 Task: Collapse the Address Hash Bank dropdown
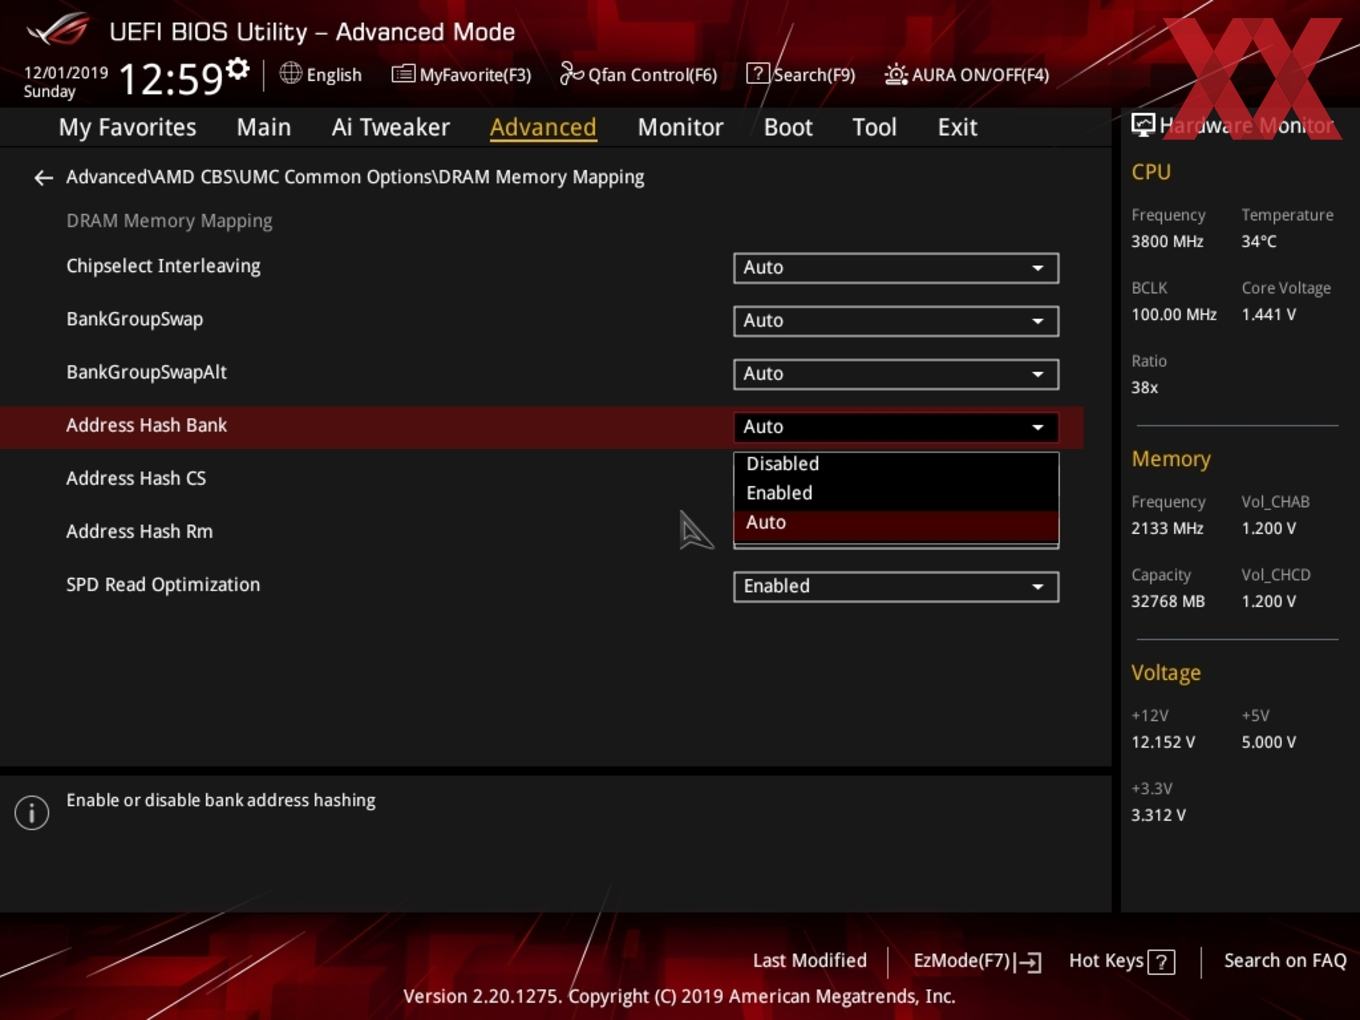point(896,427)
